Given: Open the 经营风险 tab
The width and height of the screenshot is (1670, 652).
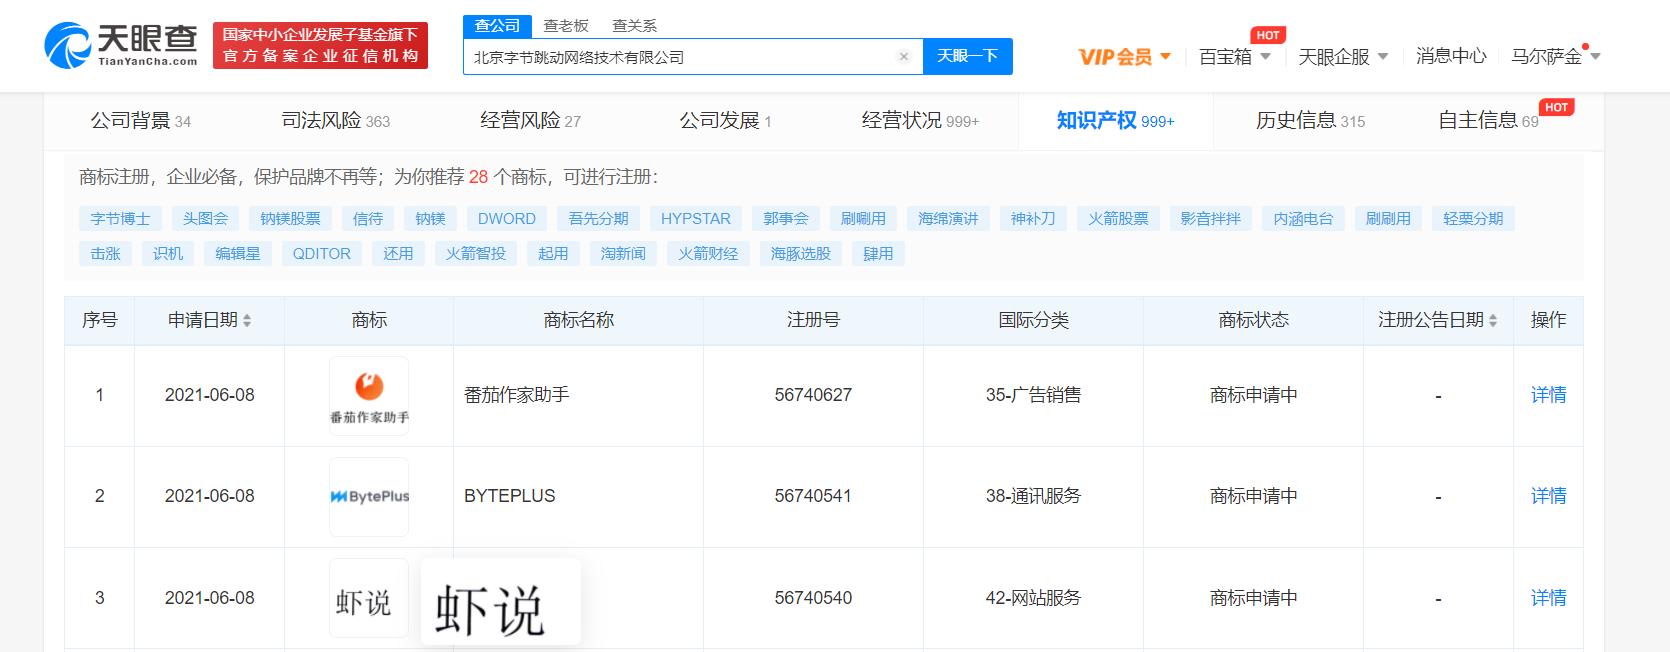Looking at the screenshot, I should (x=530, y=121).
